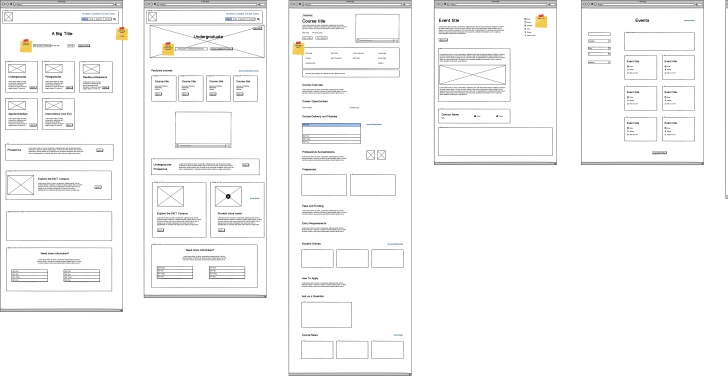Click email icon beside Contact Name

point(475,116)
